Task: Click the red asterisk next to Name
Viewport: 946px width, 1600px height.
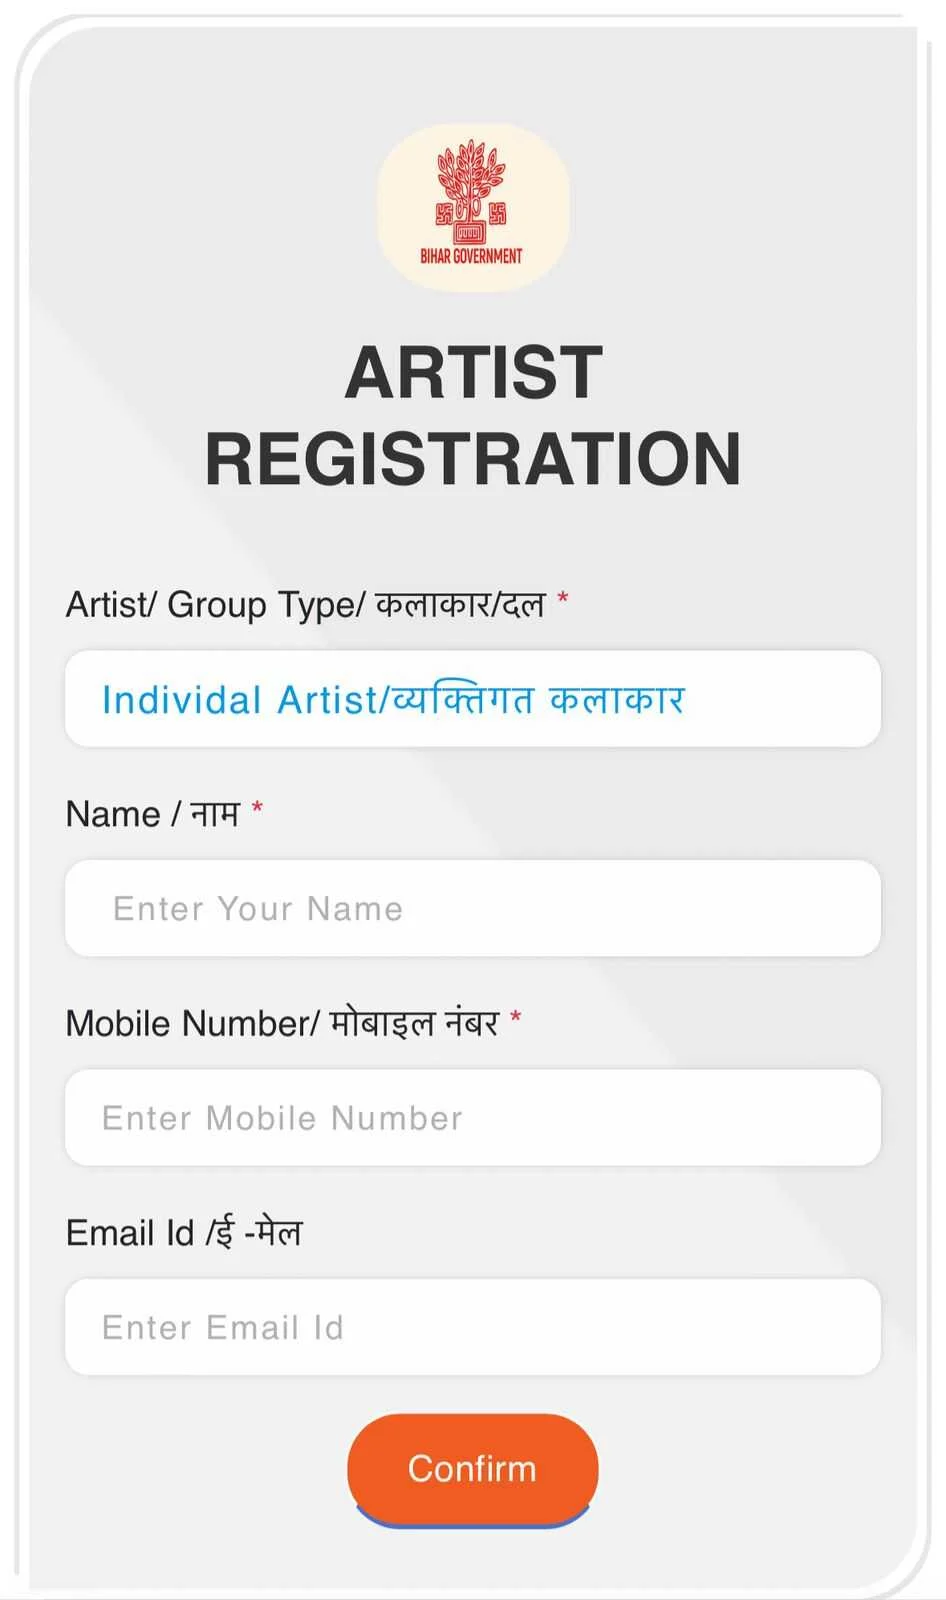Action: click(257, 807)
